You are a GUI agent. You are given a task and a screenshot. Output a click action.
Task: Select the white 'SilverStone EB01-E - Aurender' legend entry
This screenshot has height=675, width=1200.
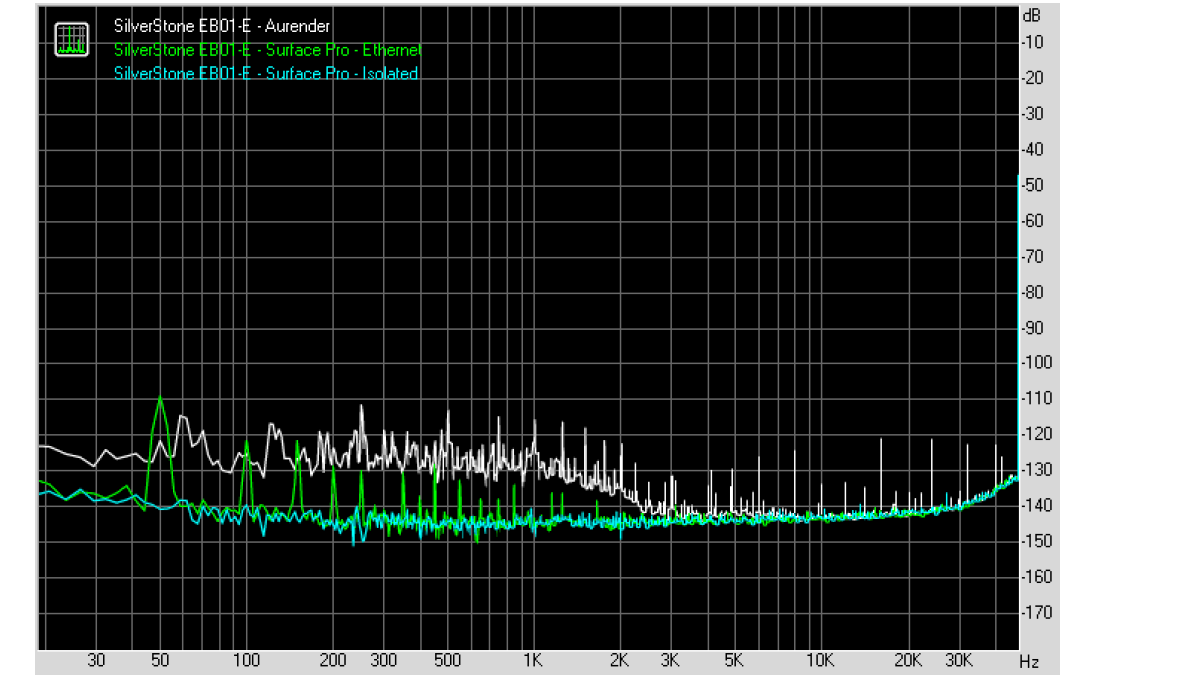(x=222, y=26)
